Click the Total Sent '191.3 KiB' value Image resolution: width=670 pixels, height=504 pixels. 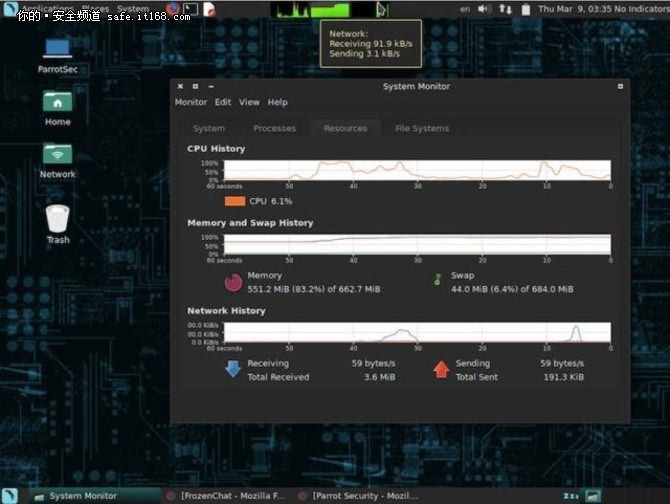pos(563,377)
